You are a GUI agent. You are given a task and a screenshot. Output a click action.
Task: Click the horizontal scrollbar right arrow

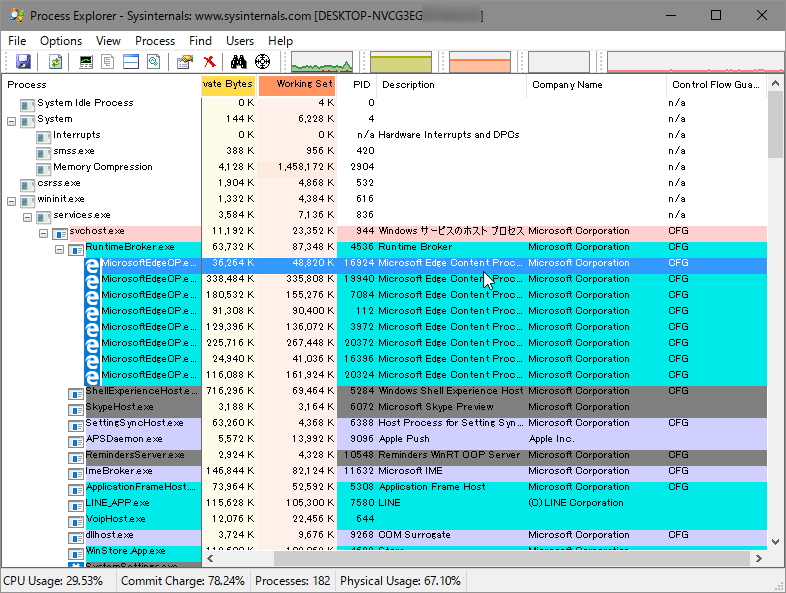click(x=759, y=558)
